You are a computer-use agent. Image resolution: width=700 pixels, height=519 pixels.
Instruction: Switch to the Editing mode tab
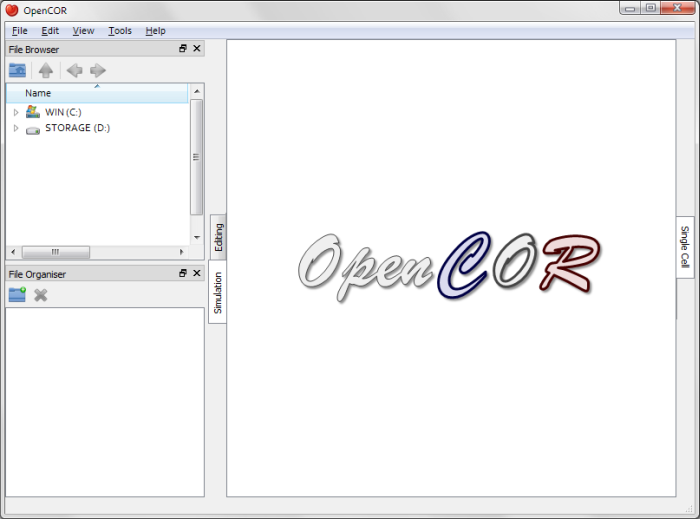pyautogui.click(x=218, y=238)
